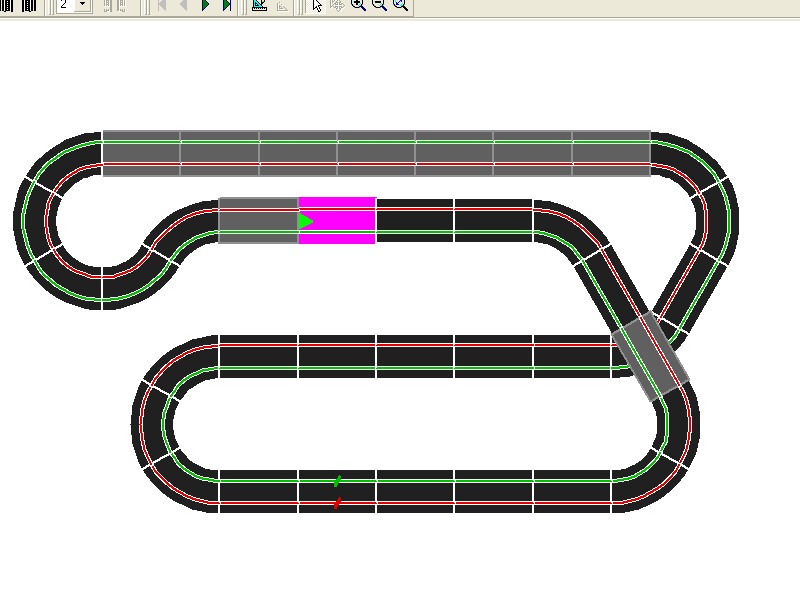Select the four-arrow move tool

point(337,5)
